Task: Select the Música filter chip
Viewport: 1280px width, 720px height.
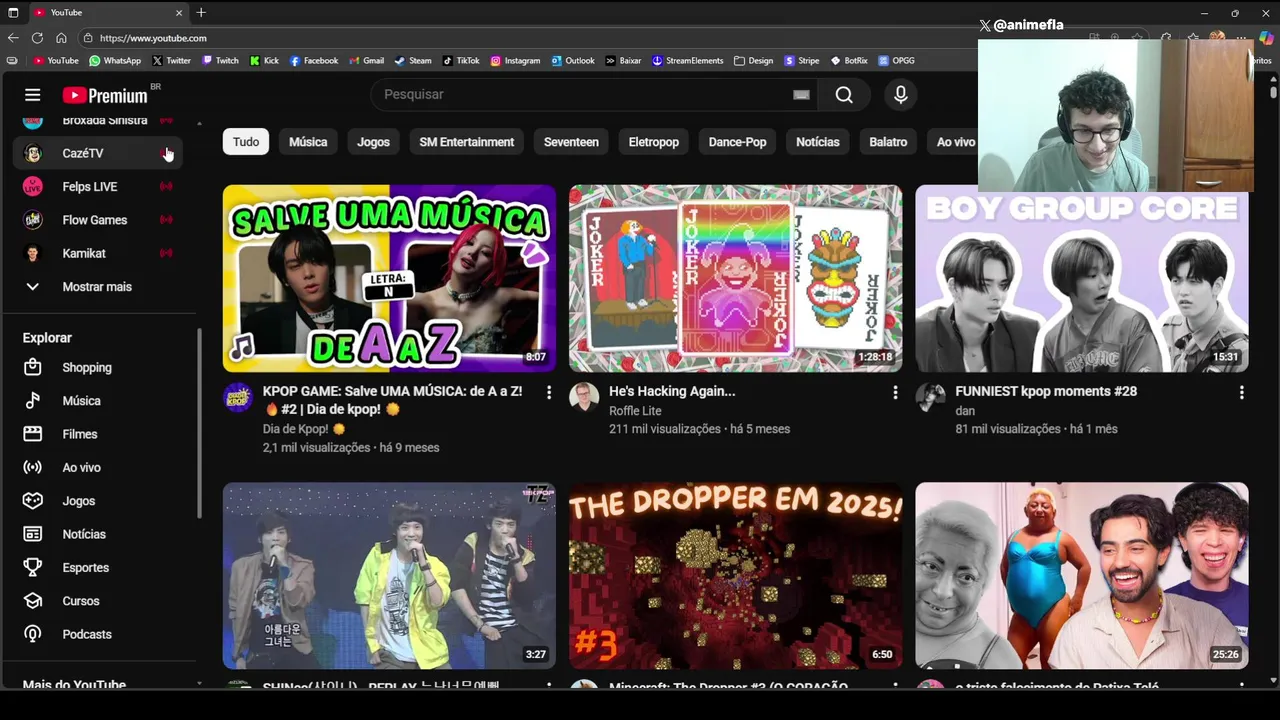Action: click(x=308, y=142)
